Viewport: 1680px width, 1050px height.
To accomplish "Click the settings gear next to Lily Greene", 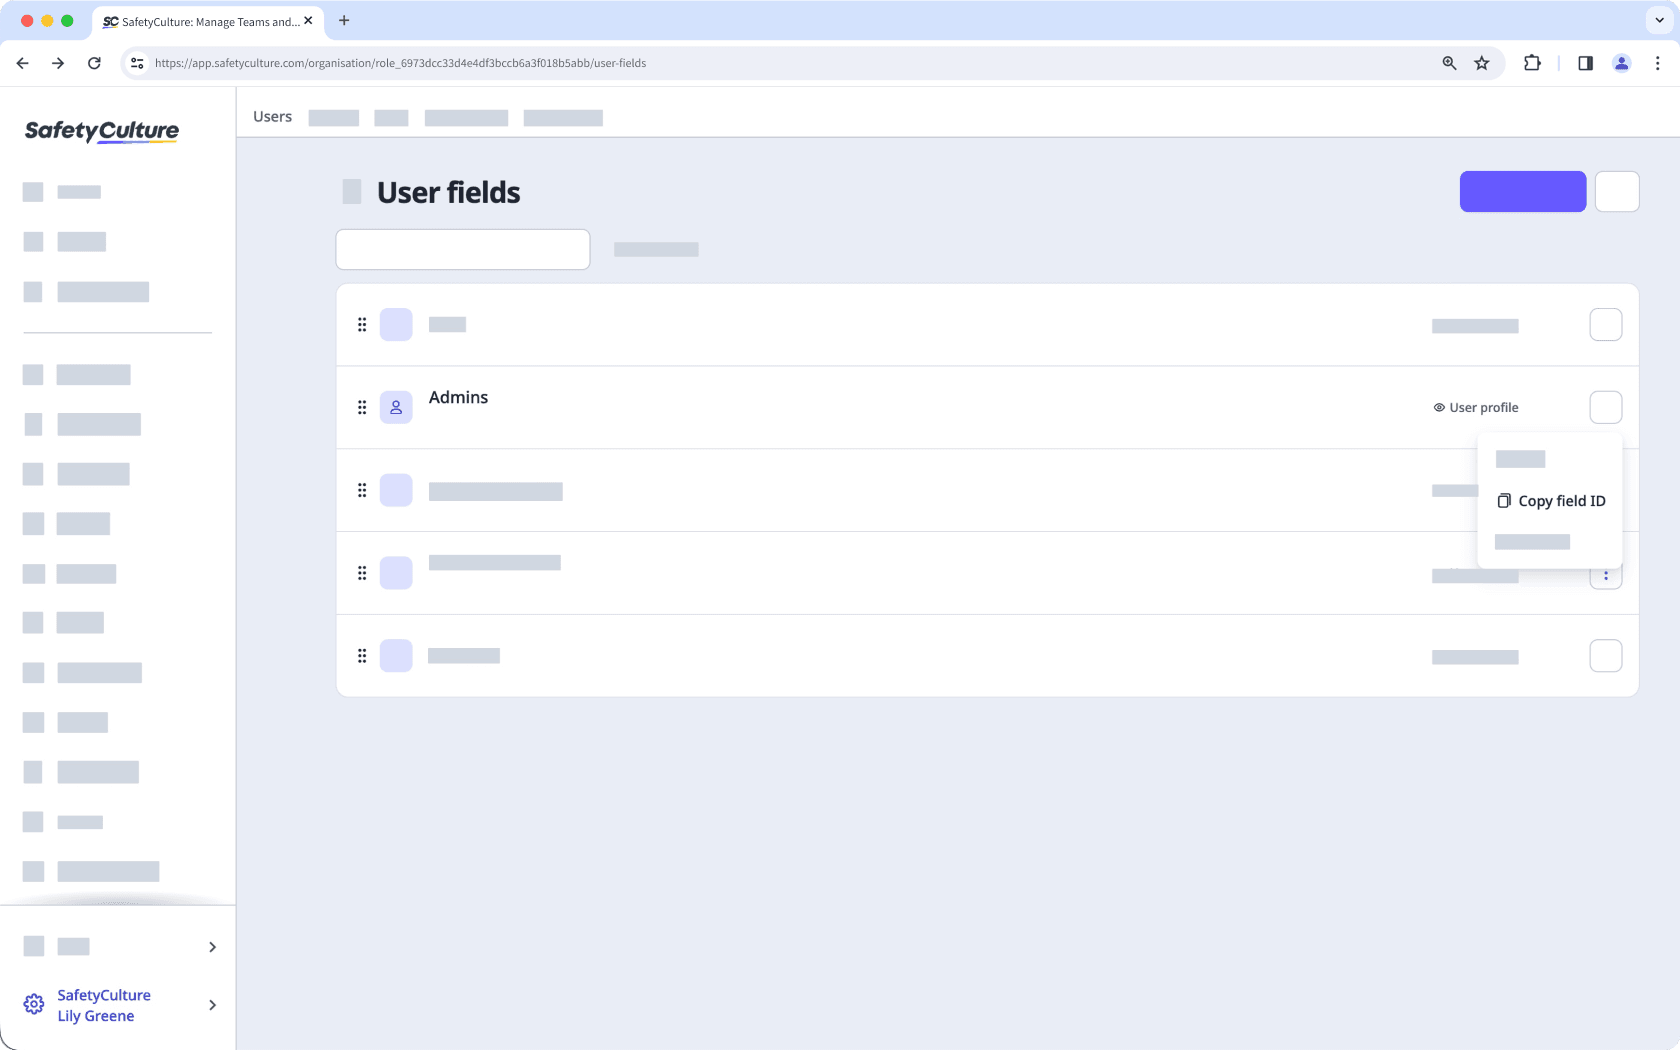I will pyautogui.click(x=33, y=1004).
